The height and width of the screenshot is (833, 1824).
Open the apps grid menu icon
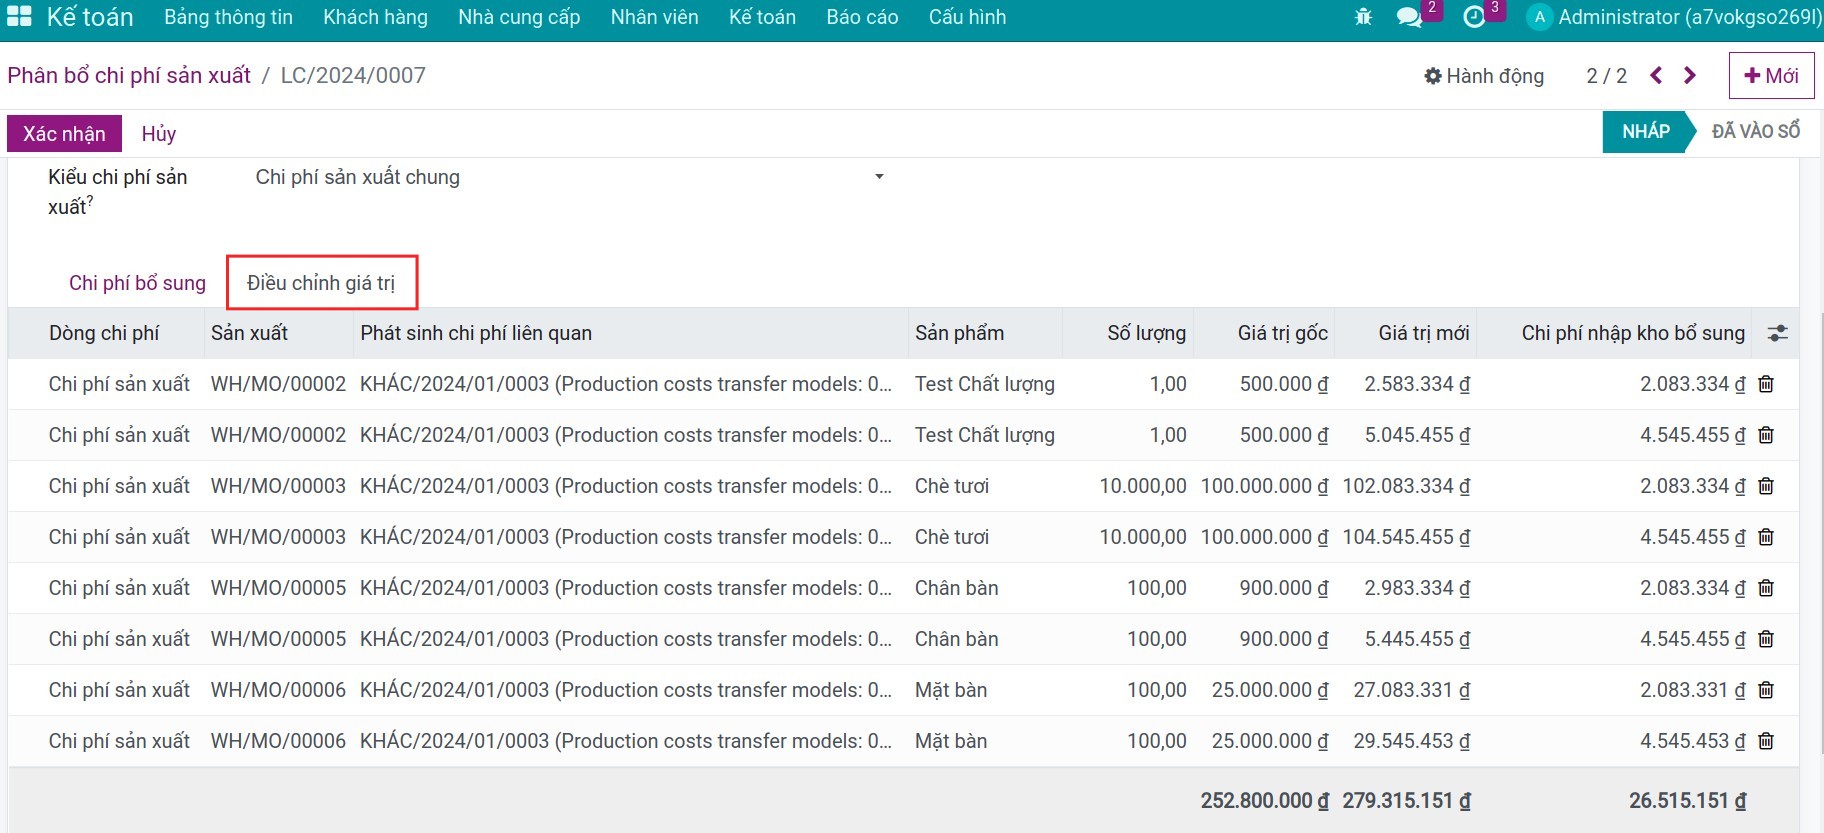pyautogui.click(x=19, y=17)
